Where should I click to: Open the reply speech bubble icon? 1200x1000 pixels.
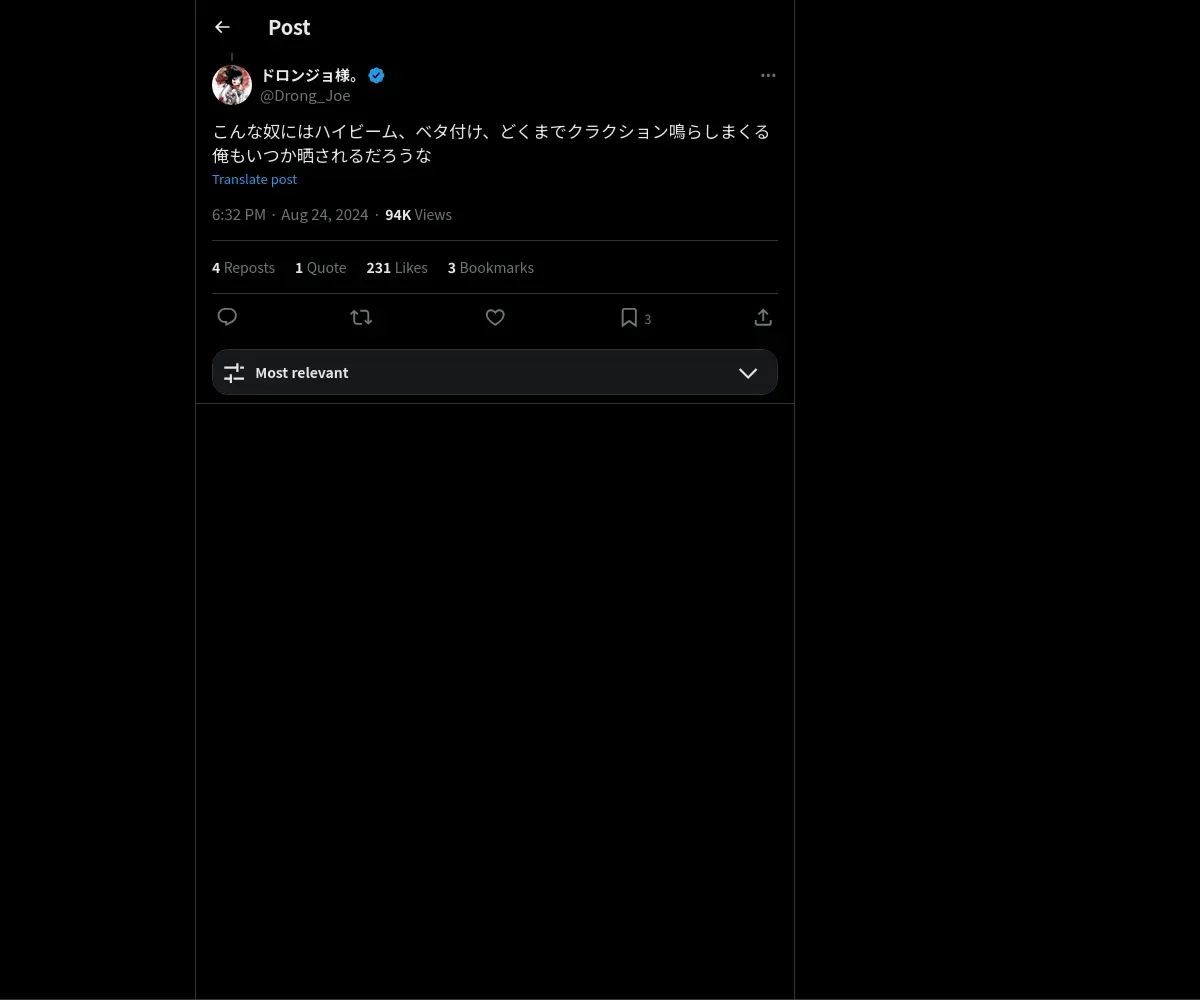coord(227,317)
